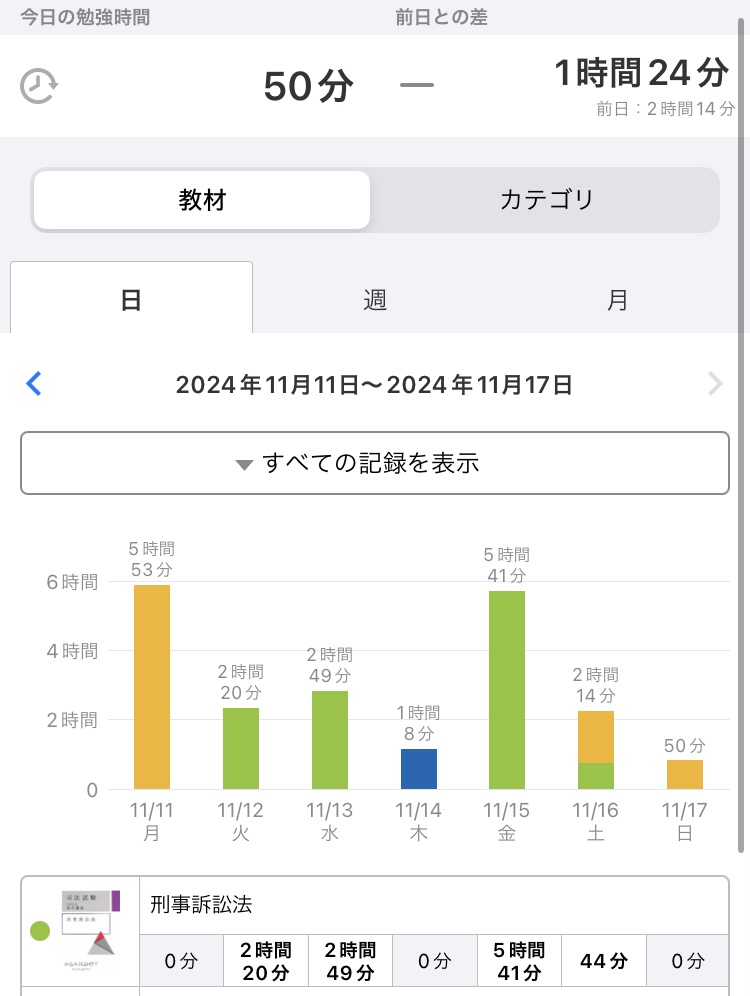Tap the grayed-out next week chevron

pyautogui.click(x=714, y=384)
